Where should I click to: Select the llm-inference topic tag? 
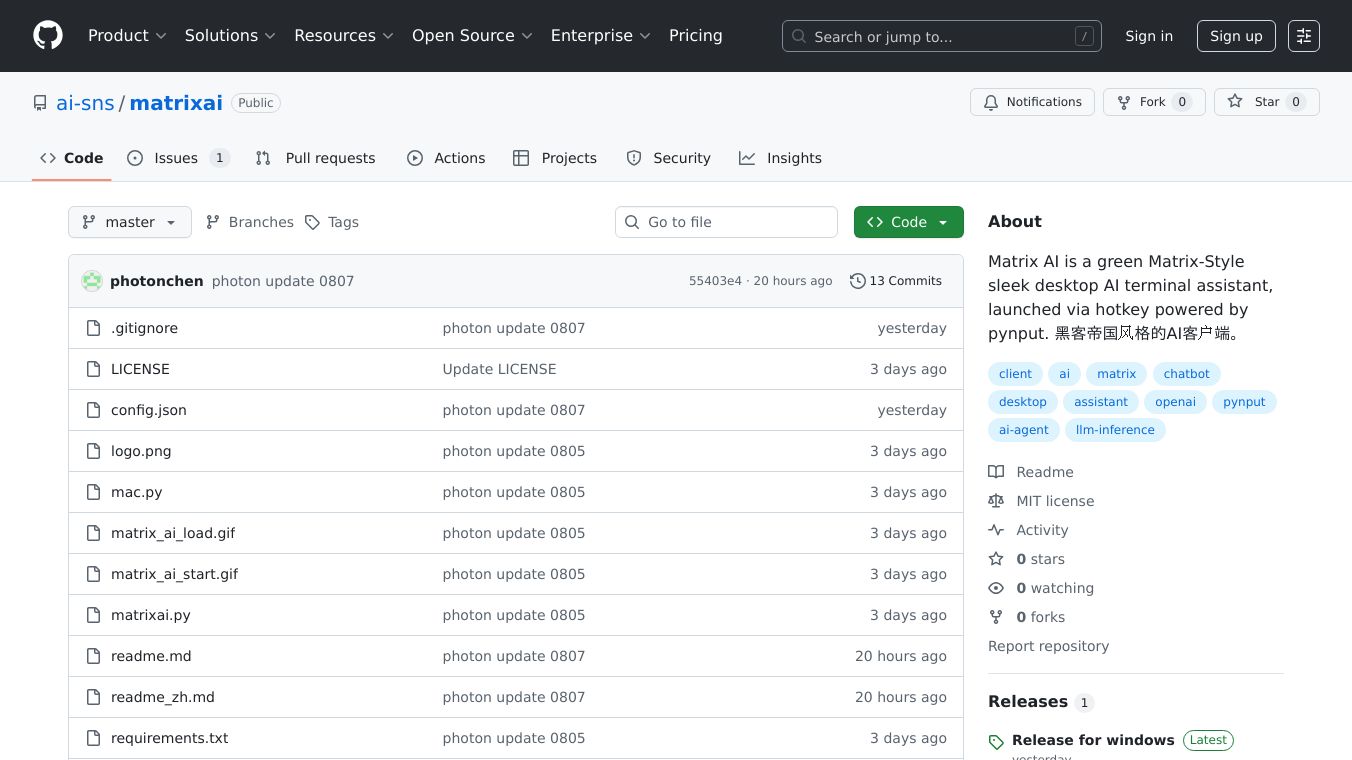(1114, 430)
